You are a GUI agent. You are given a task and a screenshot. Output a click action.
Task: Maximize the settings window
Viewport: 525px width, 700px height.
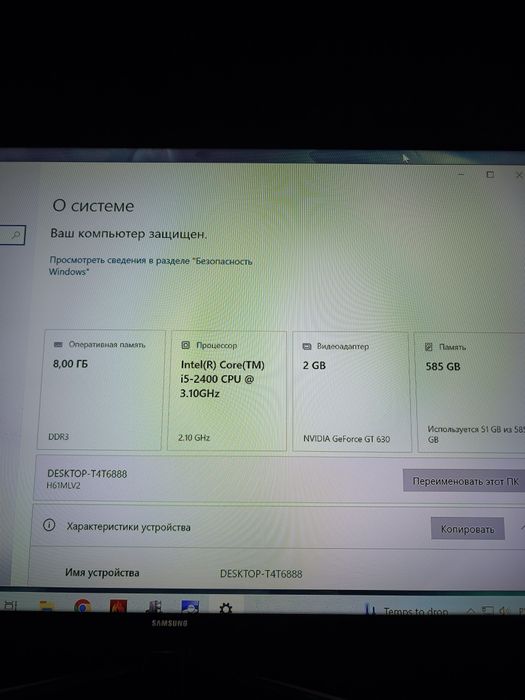click(490, 175)
